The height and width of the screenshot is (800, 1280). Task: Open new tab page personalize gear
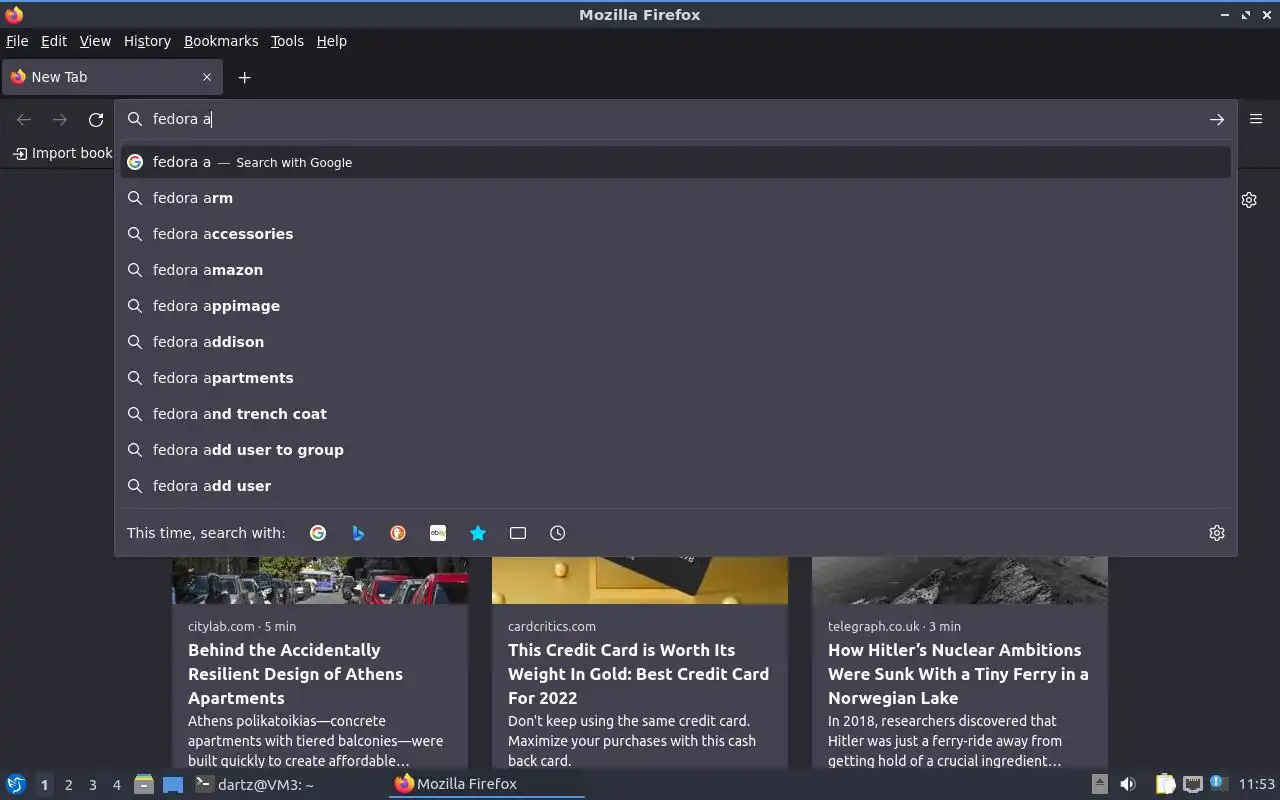click(1249, 200)
